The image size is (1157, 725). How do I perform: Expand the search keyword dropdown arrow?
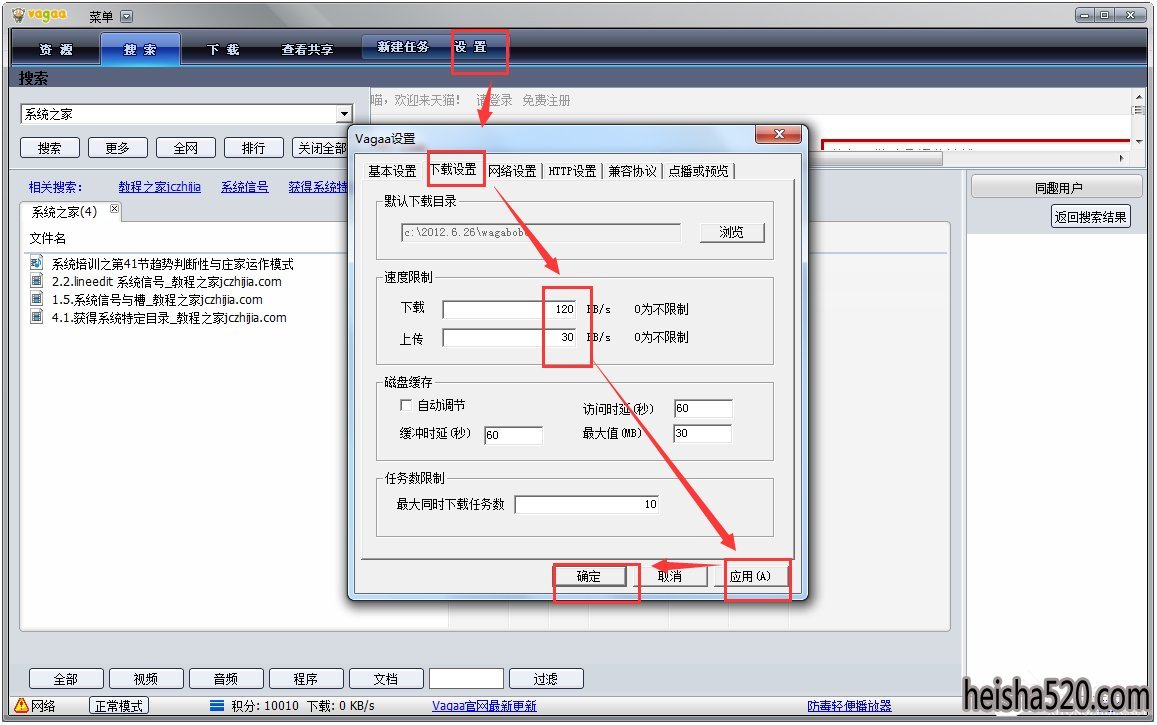pyautogui.click(x=344, y=114)
